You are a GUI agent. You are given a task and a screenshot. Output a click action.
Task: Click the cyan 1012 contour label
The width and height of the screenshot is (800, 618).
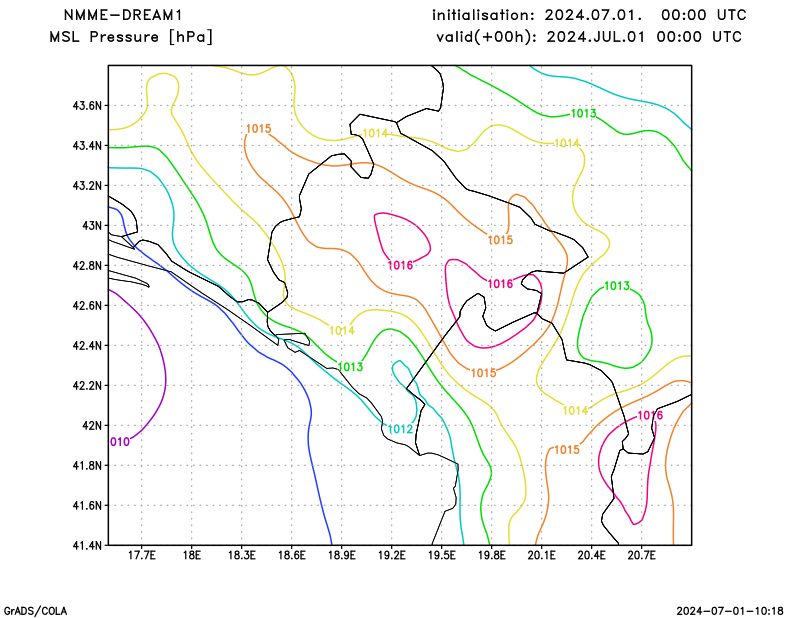click(x=400, y=429)
